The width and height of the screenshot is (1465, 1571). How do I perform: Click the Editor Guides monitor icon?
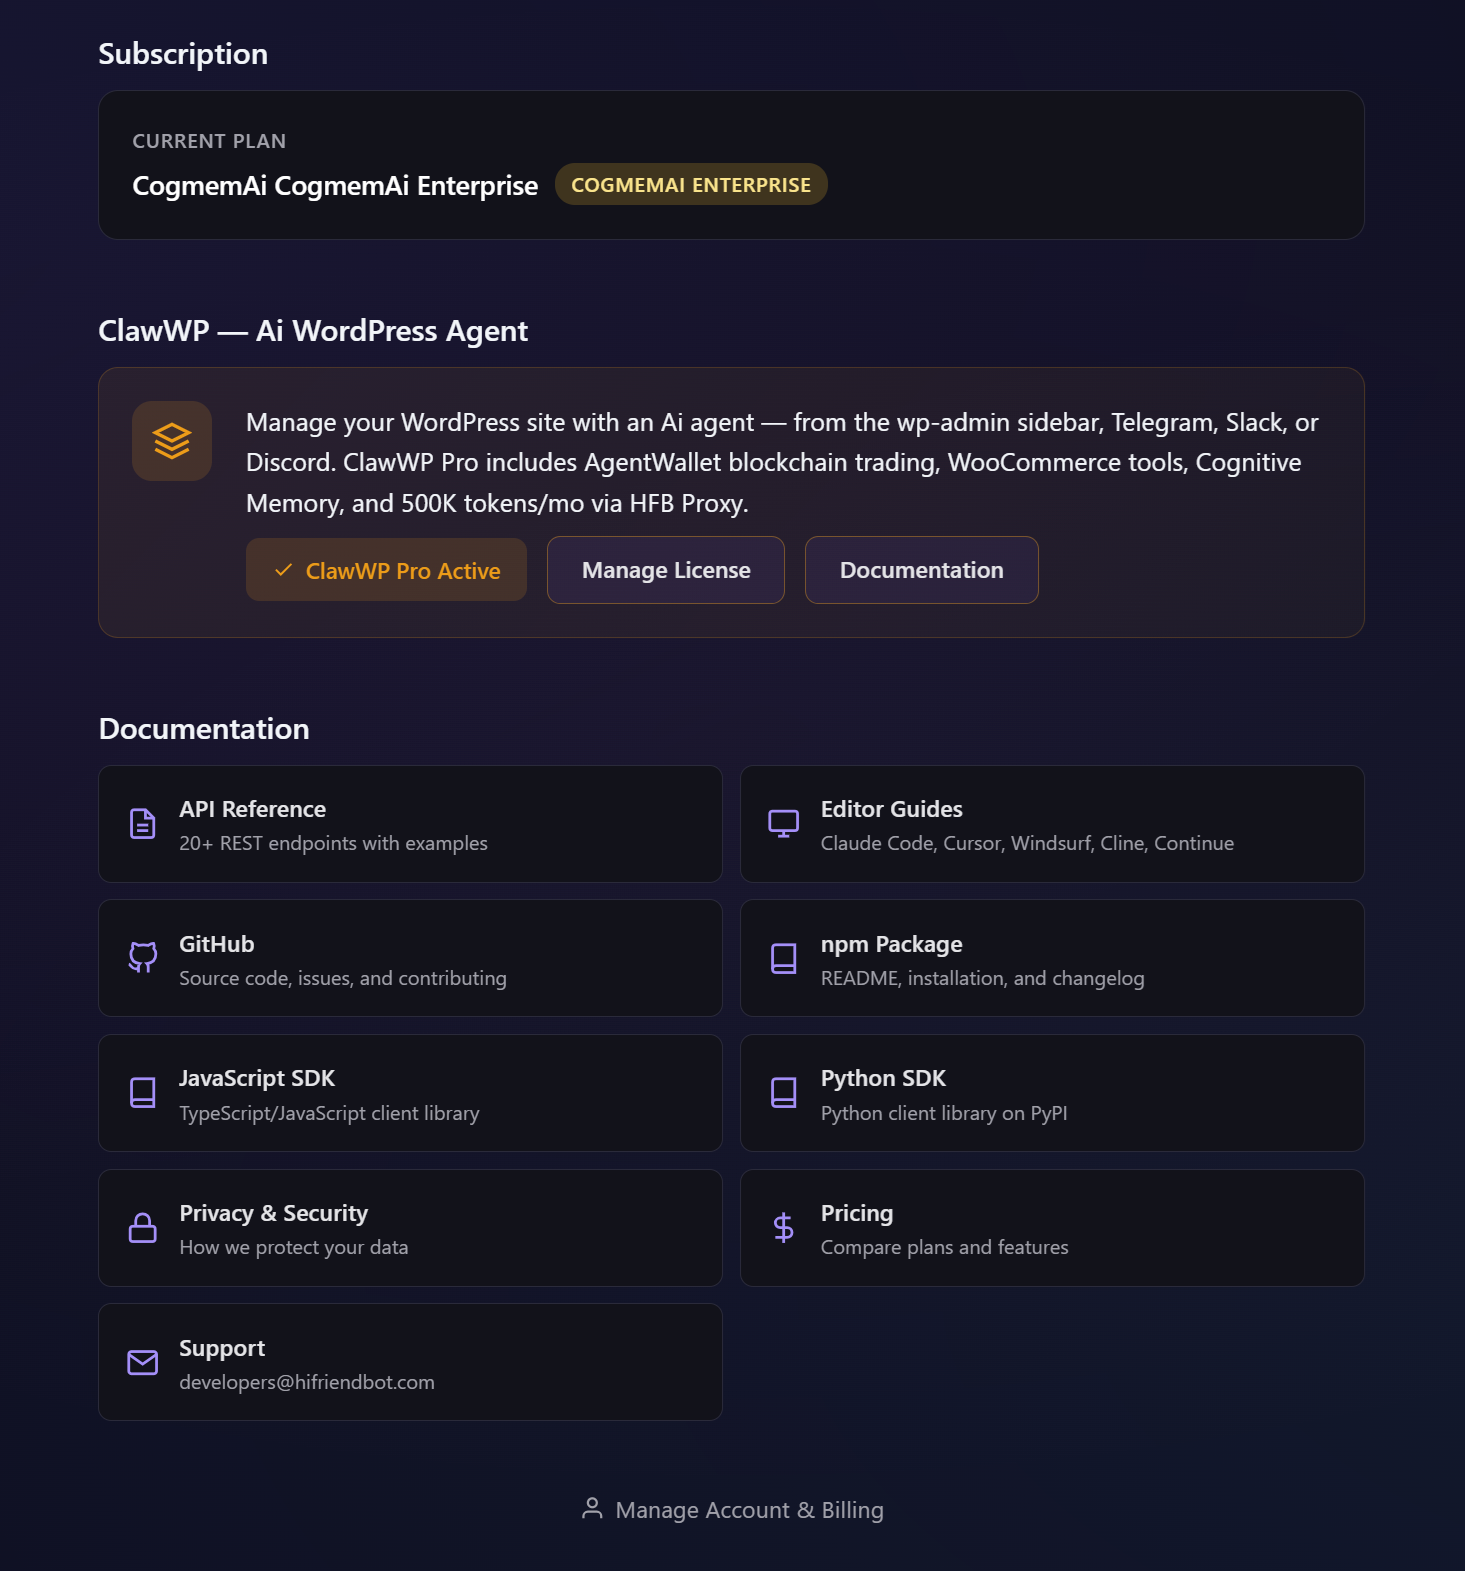point(783,824)
